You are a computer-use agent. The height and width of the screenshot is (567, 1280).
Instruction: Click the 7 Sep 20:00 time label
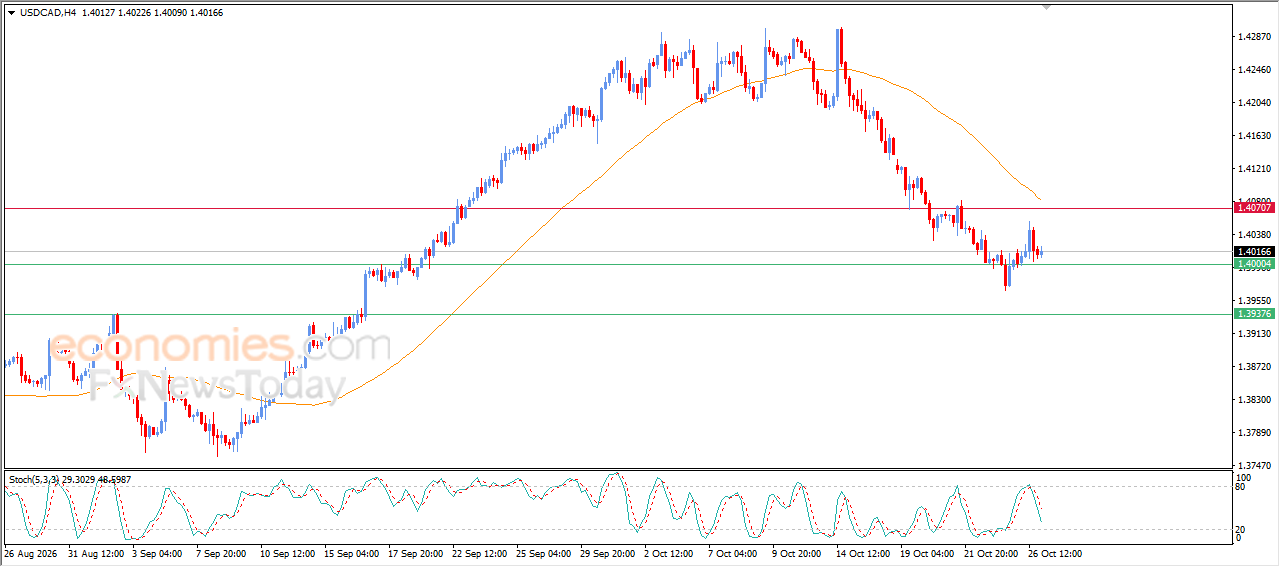222,553
